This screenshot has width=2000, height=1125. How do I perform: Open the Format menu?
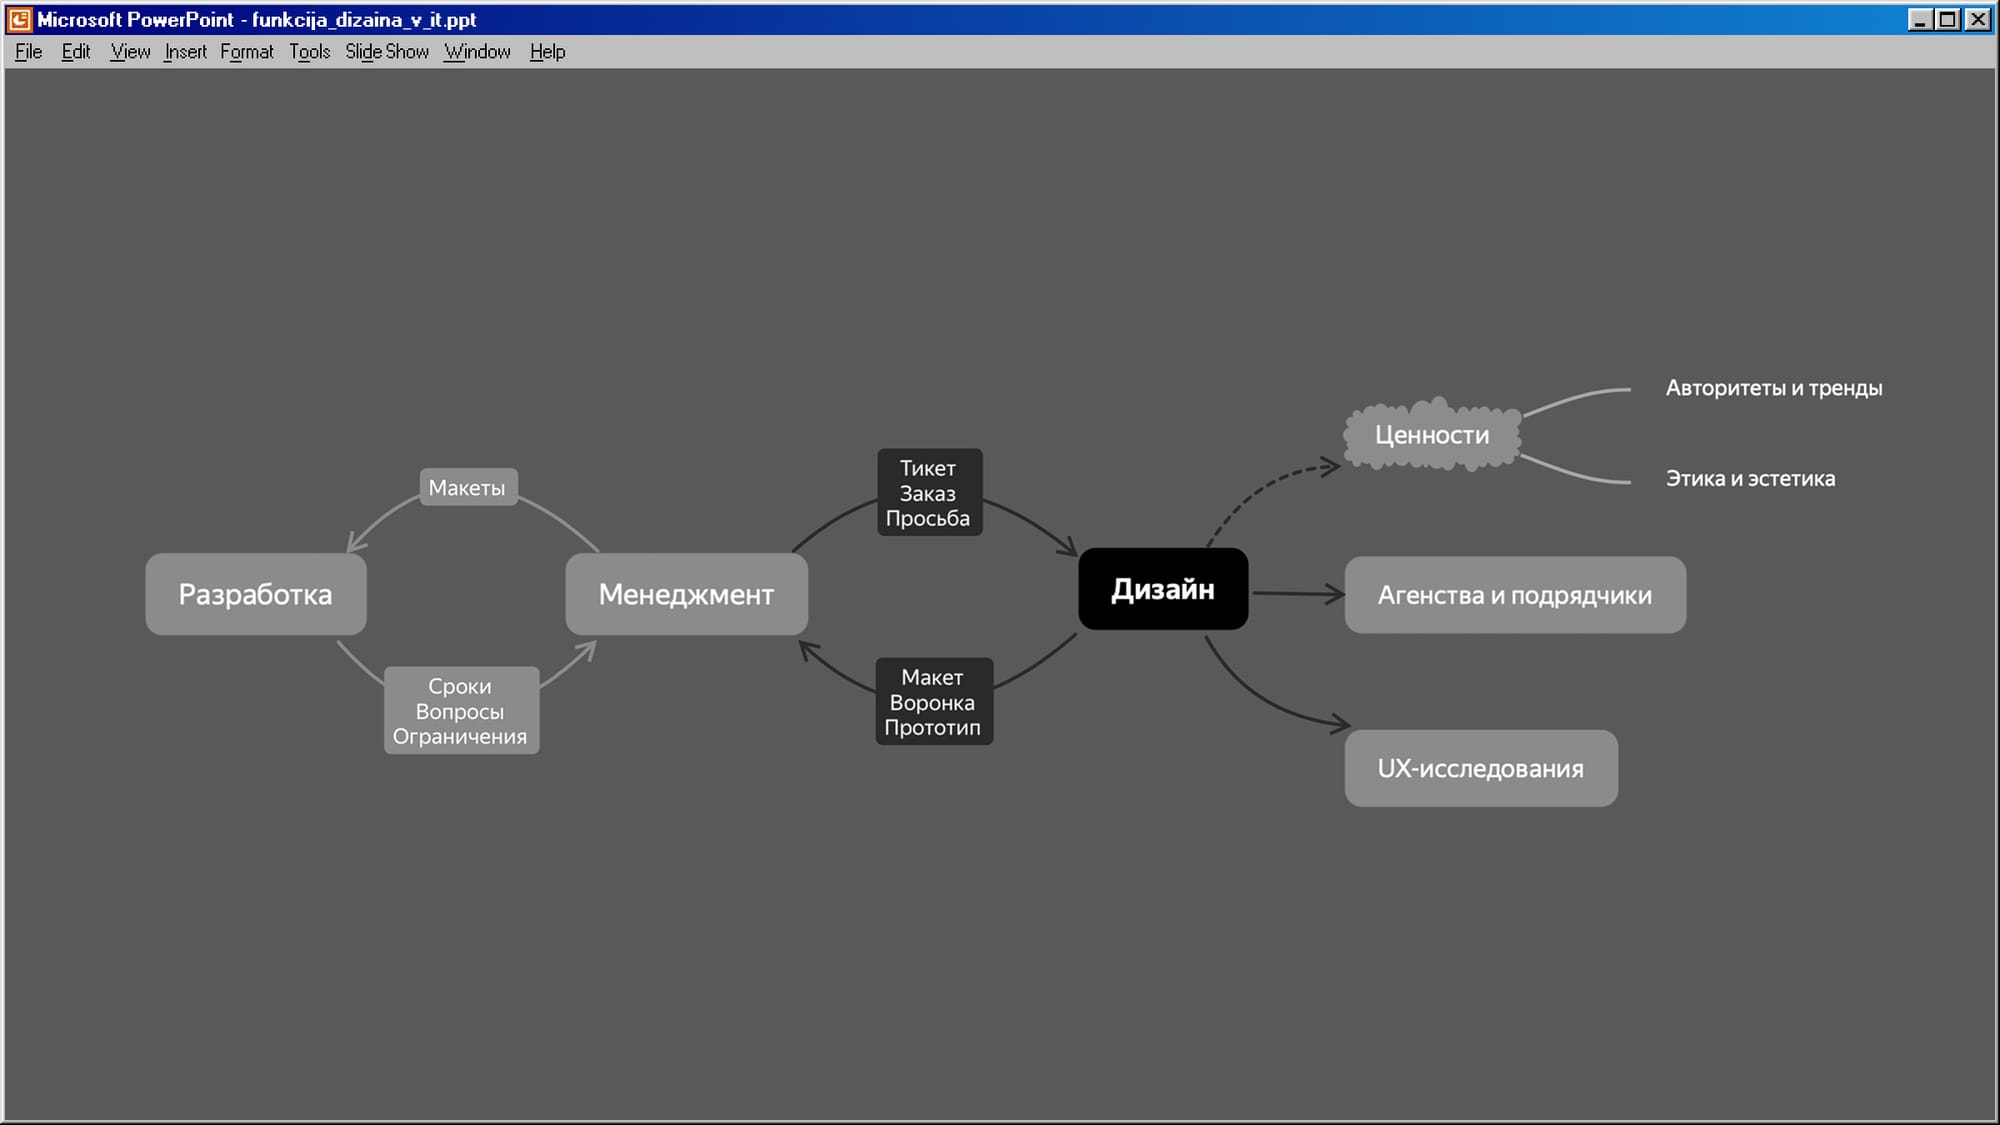(246, 52)
